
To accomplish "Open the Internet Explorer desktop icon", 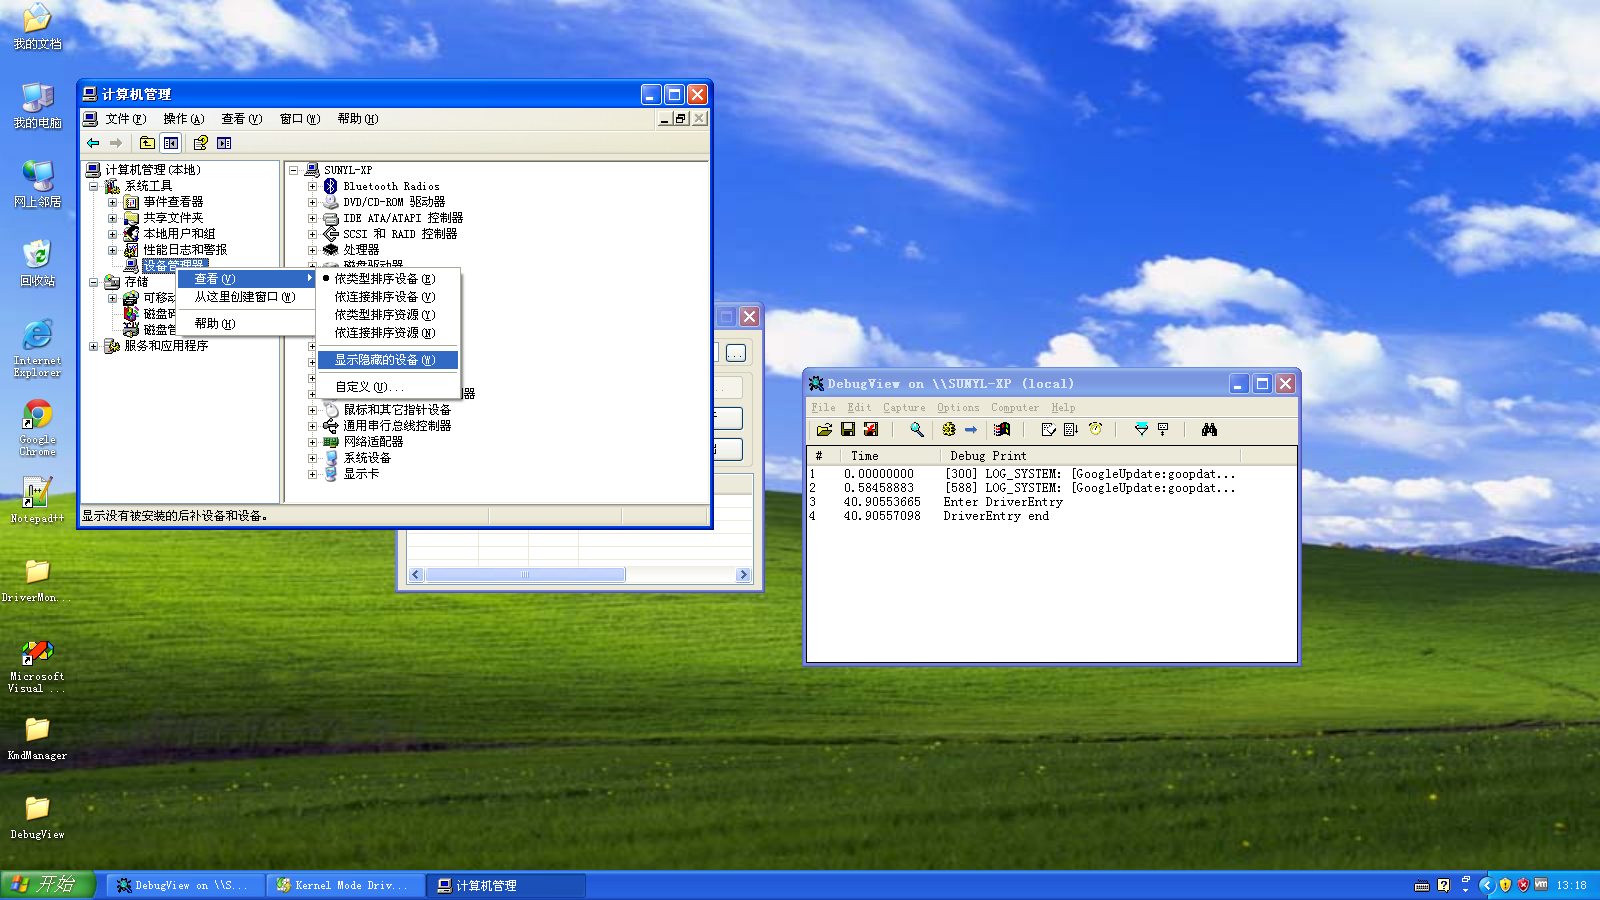I will click(x=37, y=348).
